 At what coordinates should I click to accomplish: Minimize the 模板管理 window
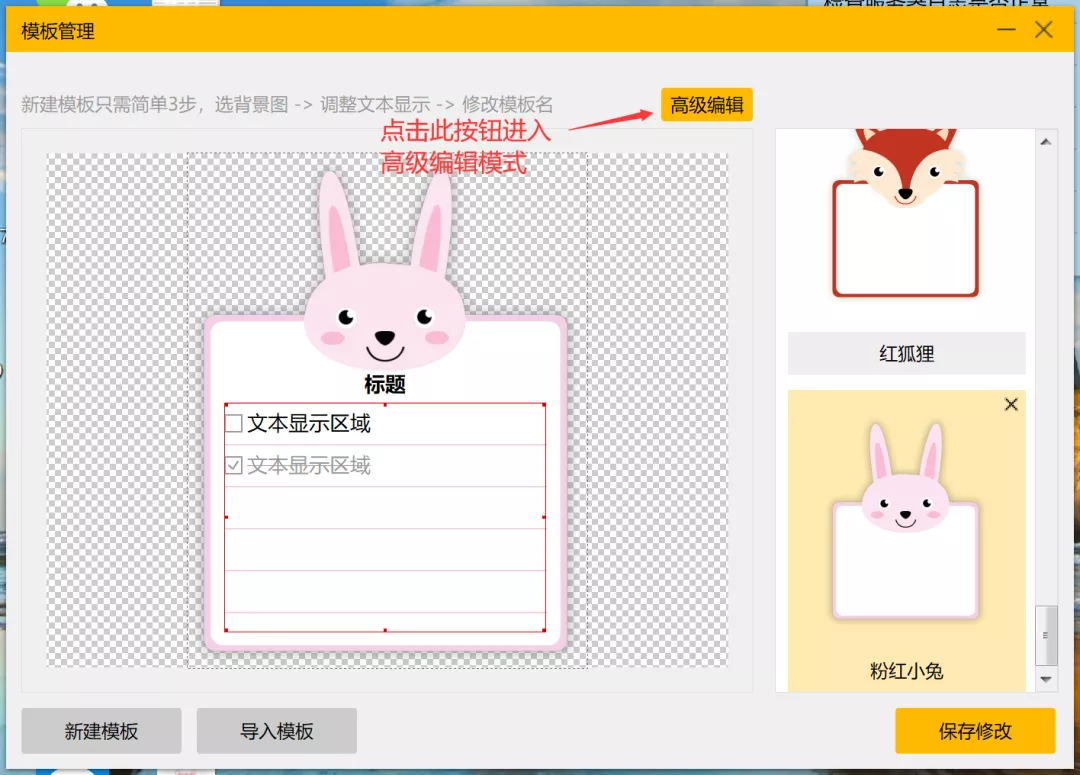pos(1006,30)
